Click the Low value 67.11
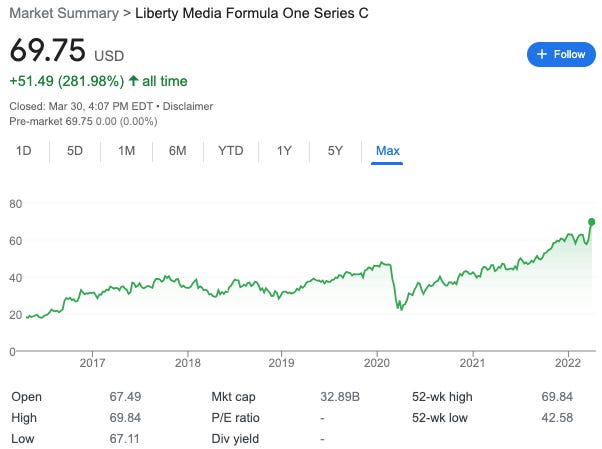602x449 pixels. coord(124,439)
